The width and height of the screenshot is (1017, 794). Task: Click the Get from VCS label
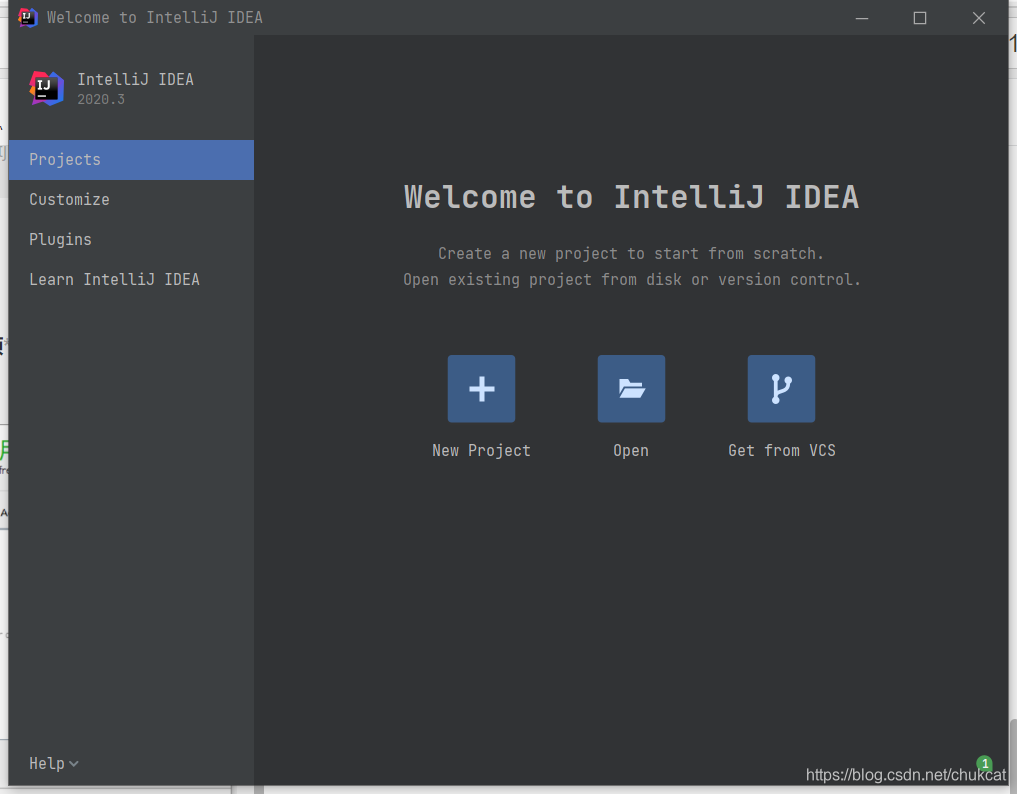click(782, 451)
